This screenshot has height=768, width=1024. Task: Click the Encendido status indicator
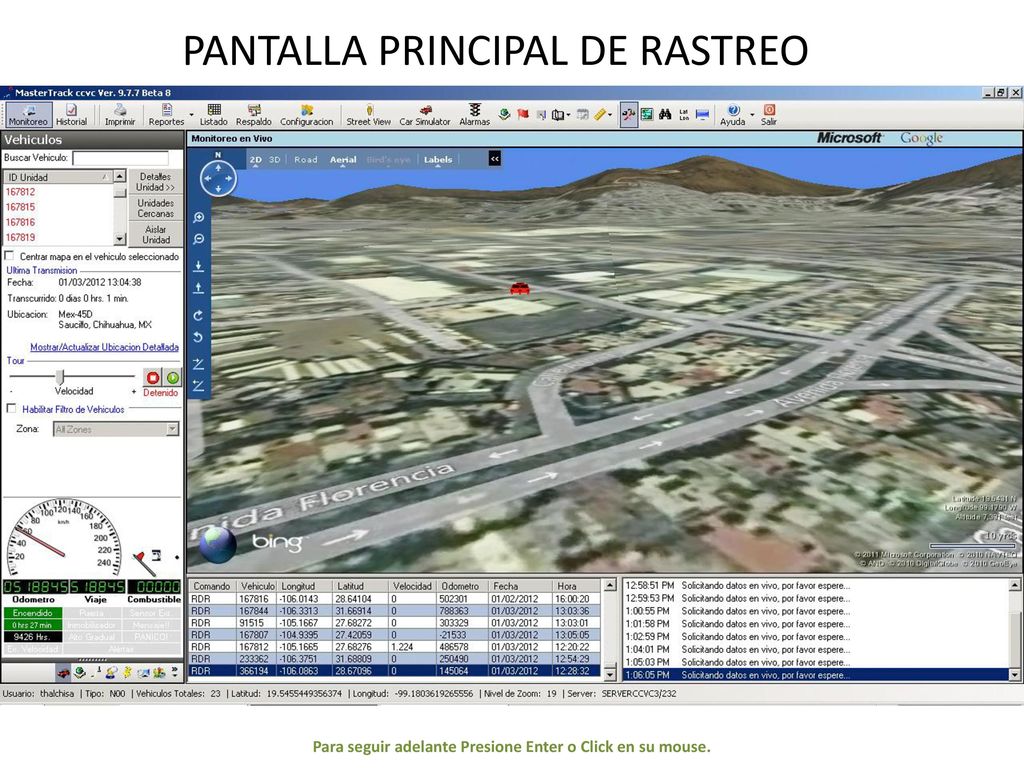33,613
